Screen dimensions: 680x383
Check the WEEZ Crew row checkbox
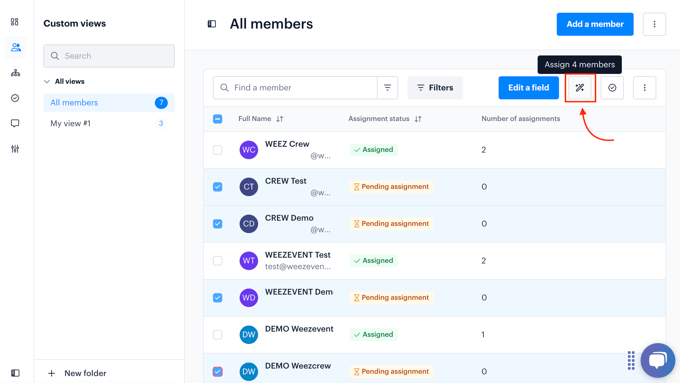click(218, 150)
